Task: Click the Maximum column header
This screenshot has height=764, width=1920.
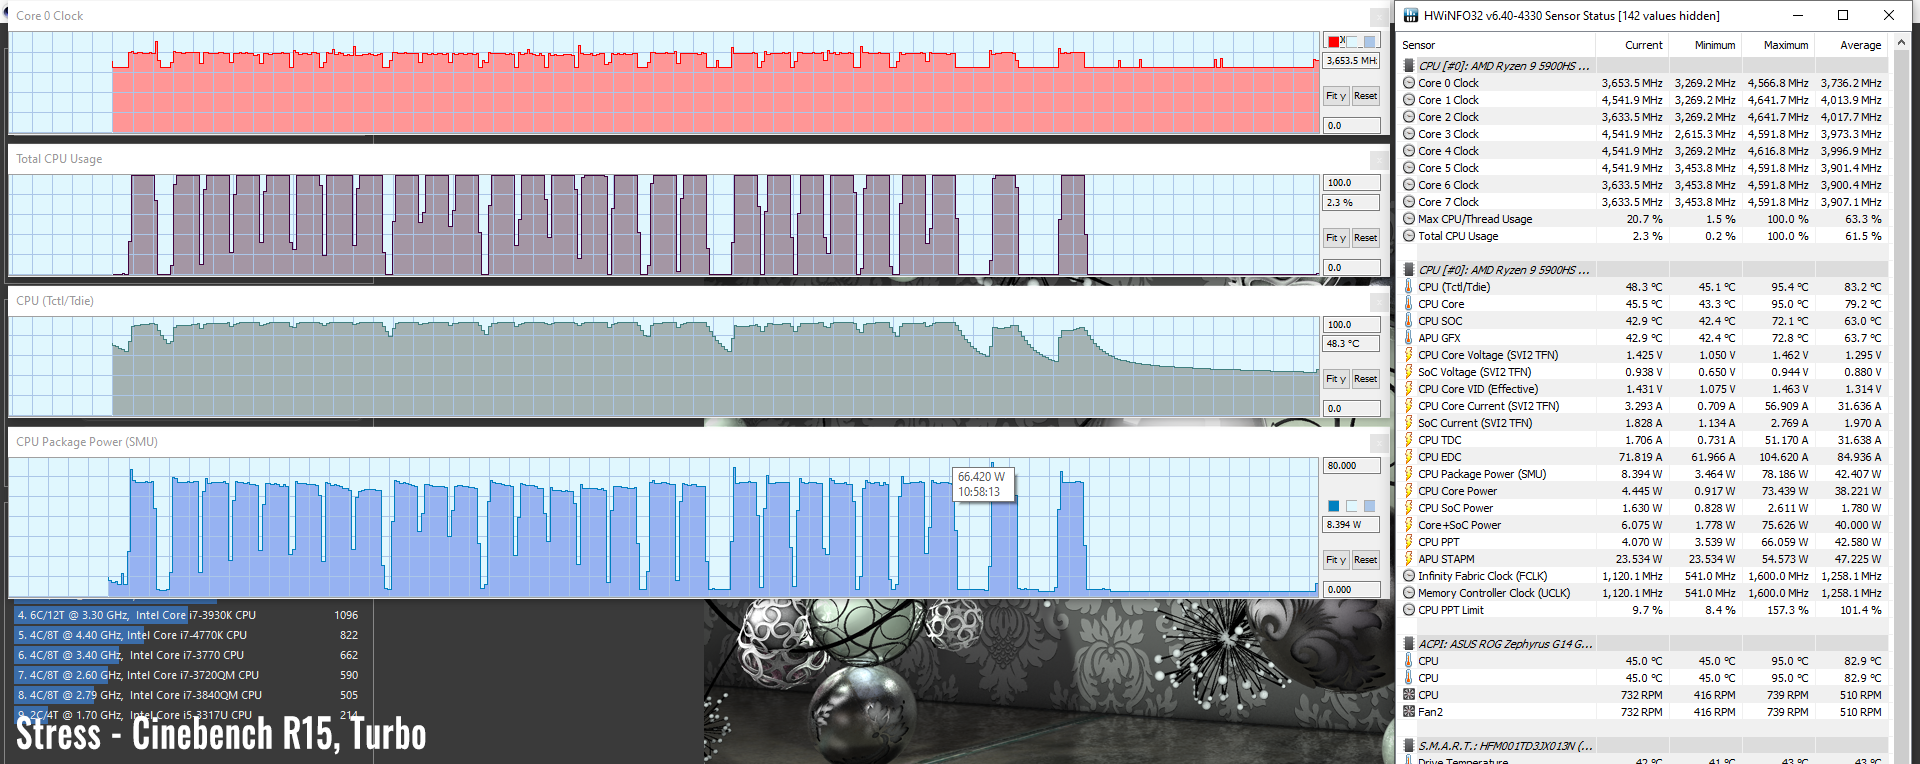Action: 1778,45
